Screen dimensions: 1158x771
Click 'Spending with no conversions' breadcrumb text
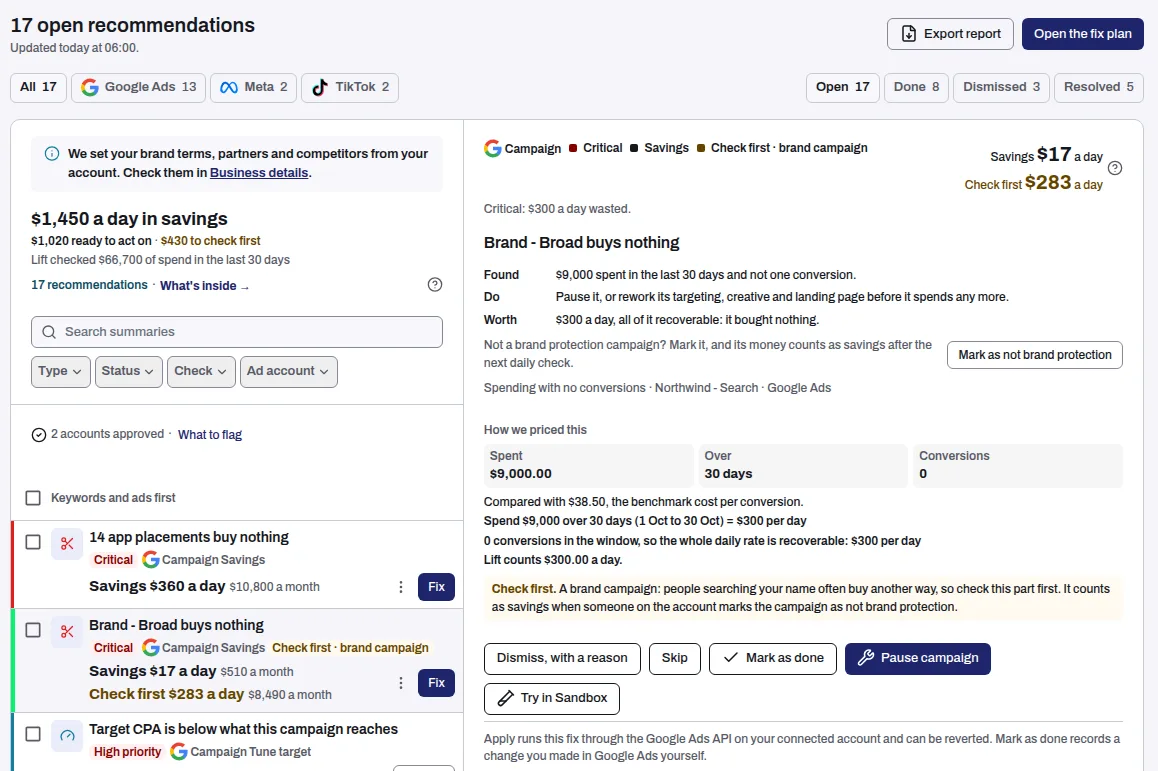click(x=564, y=388)
